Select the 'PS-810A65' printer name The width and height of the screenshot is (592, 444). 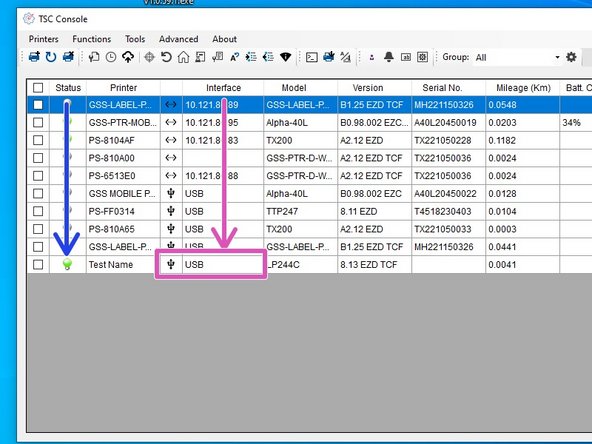(x=111, y=229)
